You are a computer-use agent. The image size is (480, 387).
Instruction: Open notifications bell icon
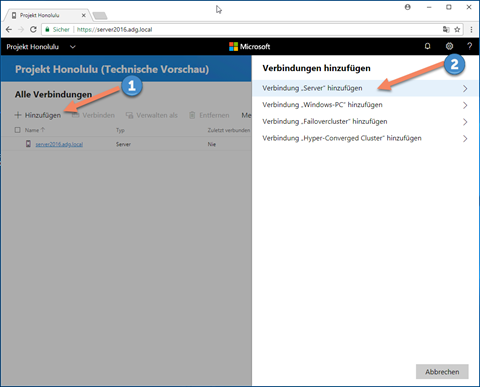point(427,46)
